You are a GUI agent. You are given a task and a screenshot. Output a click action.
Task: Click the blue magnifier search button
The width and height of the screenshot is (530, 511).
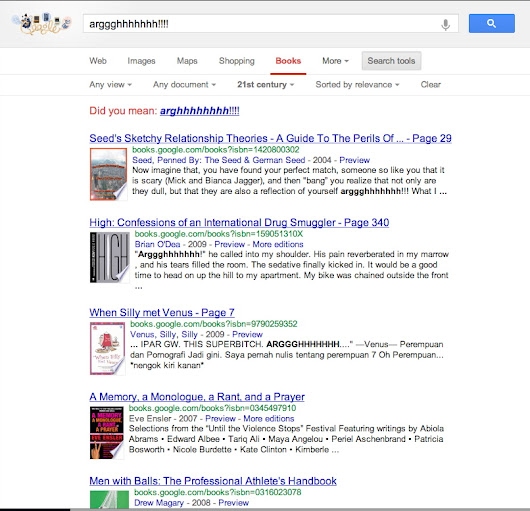[x=491, y=23]
